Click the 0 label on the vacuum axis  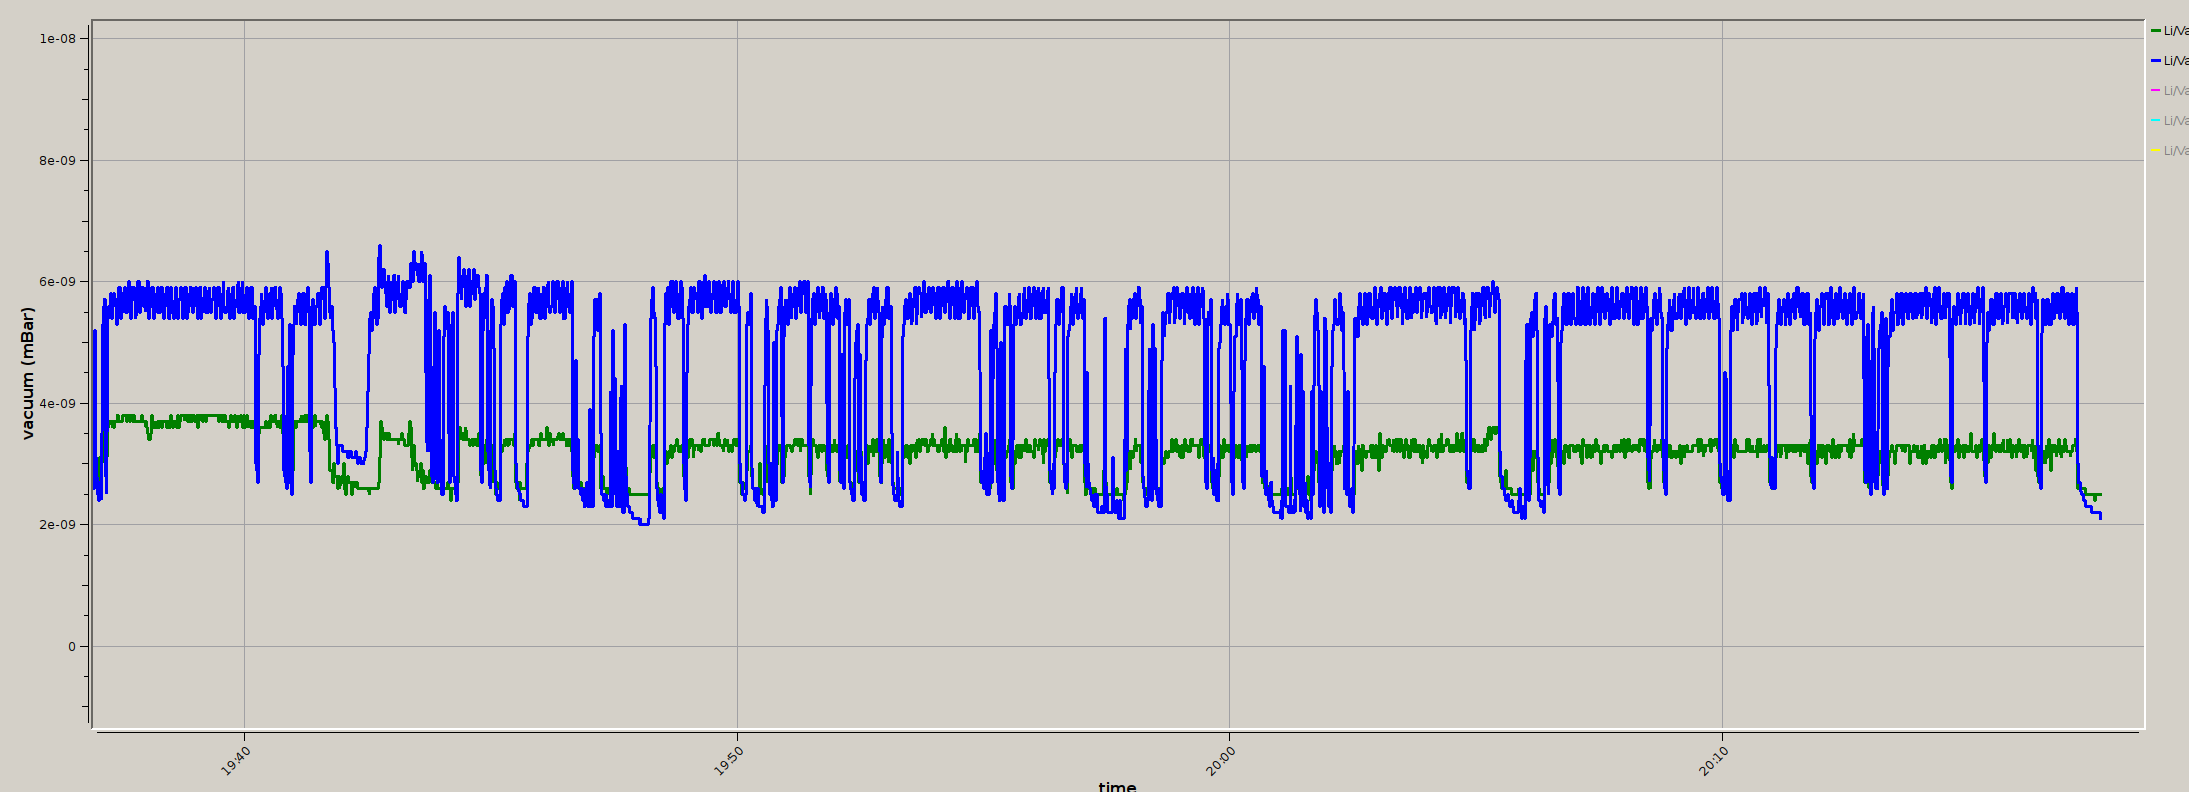coord(72,647)
